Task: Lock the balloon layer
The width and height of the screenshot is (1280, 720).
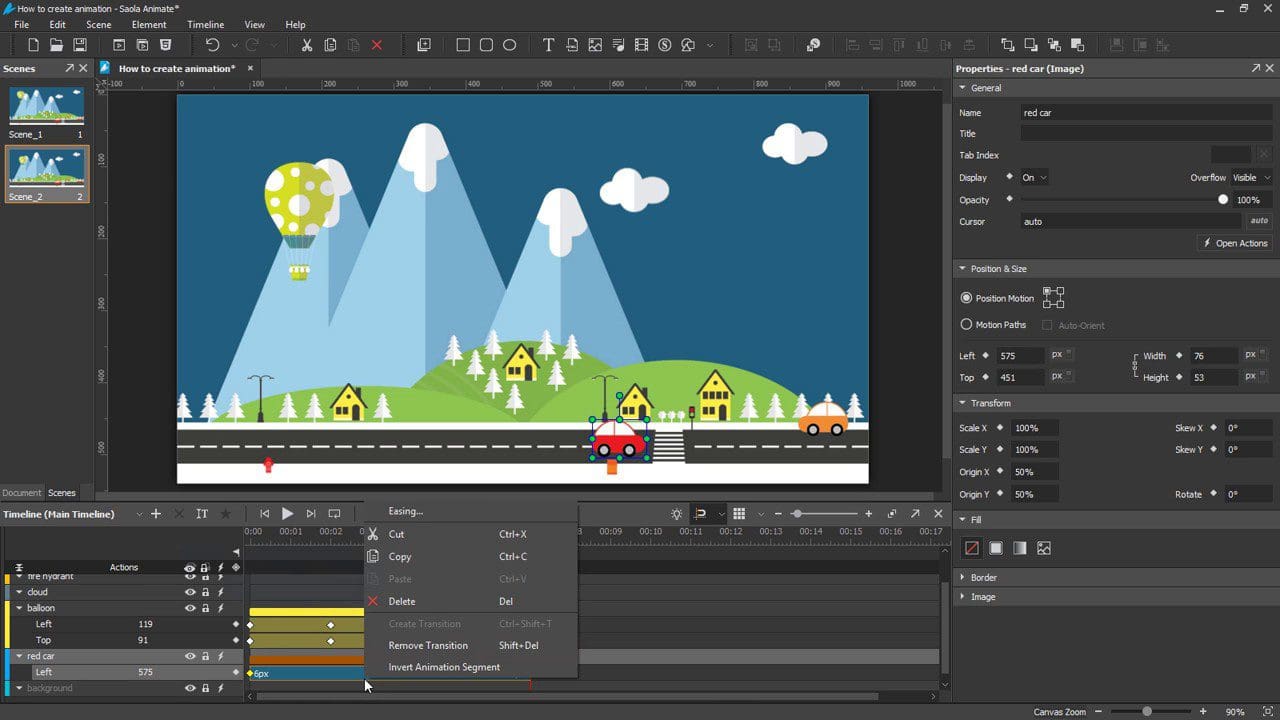Action: click(205, 608)
